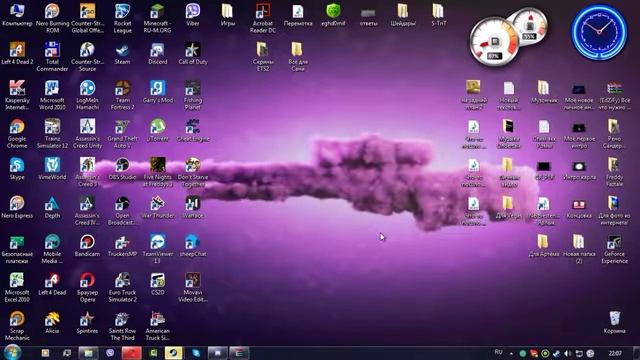Open the Bandicam shortcut
Image resolution: width=640 pixels, height=360 pixels.
(x=87, y=245)
